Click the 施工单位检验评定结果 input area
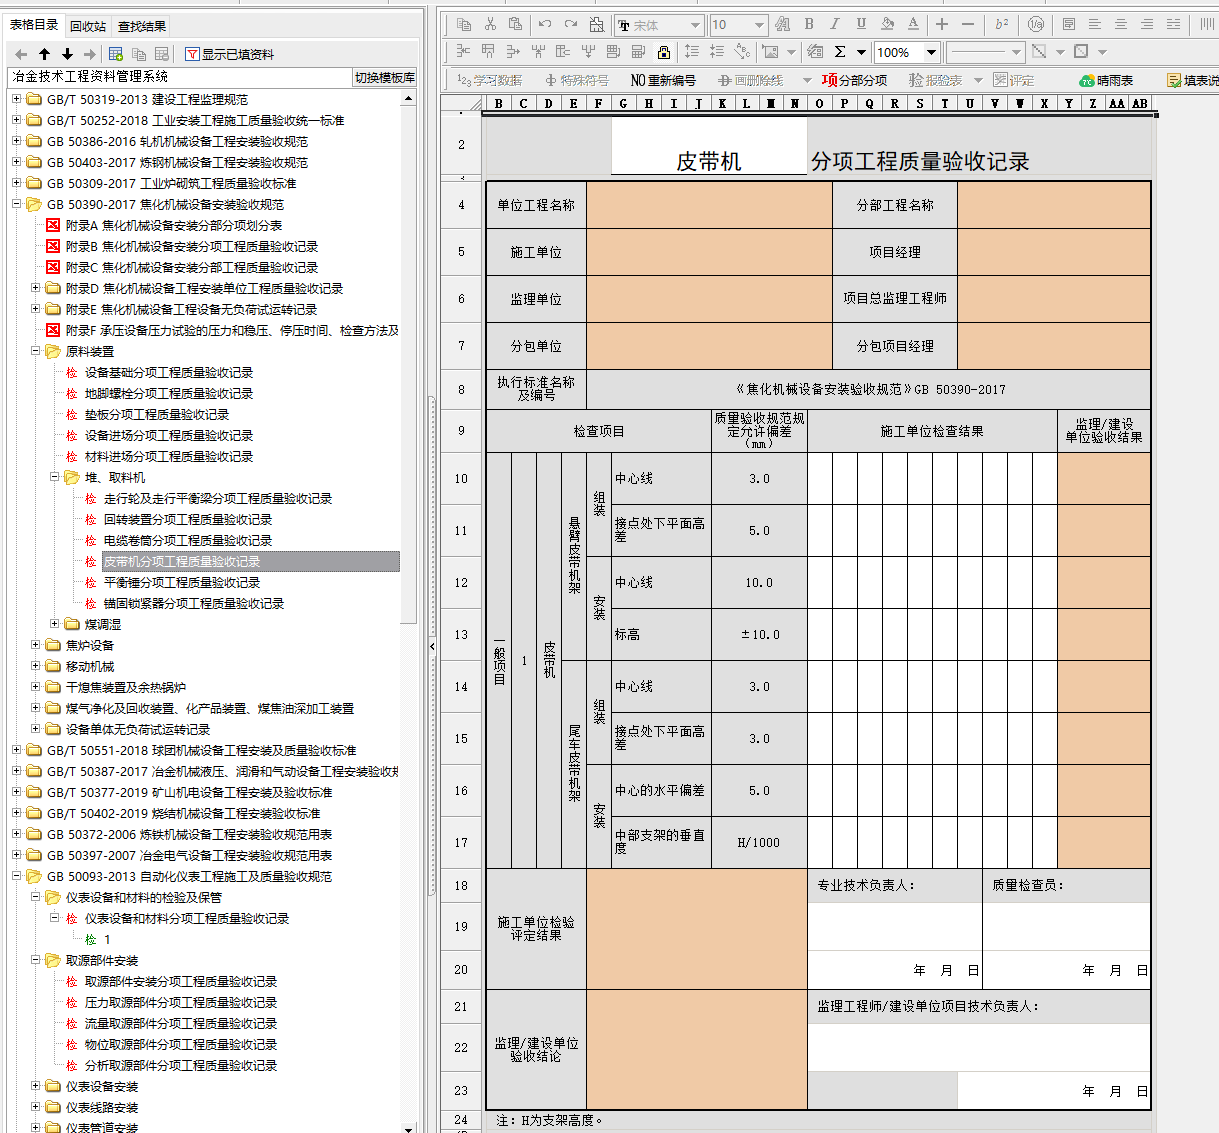This screenshot has height=1133, width=1219. (697, 929)
